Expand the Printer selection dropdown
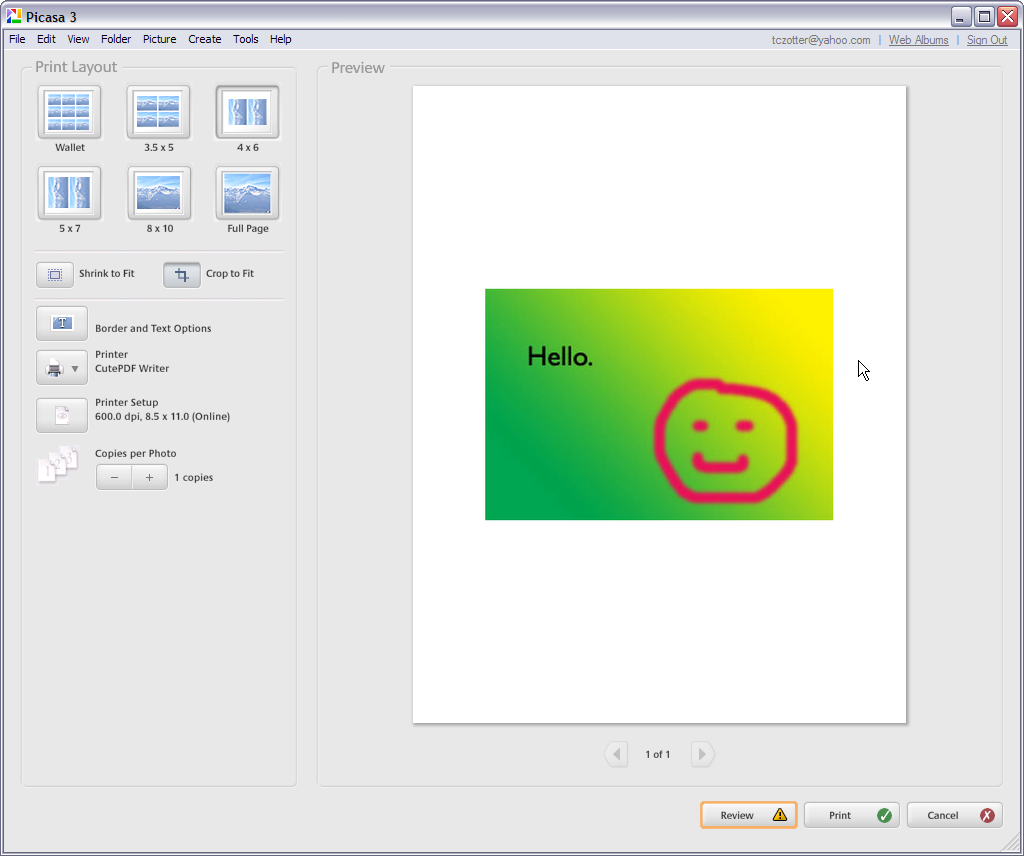The image size is (1024, 856). [x=62, y=368]
